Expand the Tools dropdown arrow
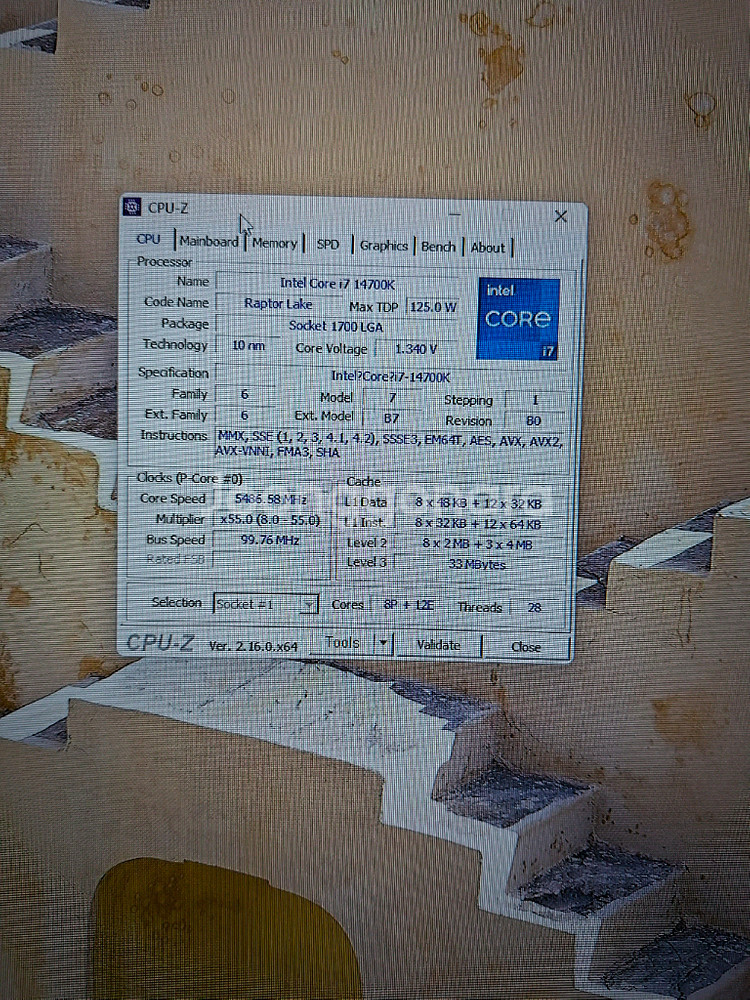This screenshot has height=1000, width=750. (382, 644)
